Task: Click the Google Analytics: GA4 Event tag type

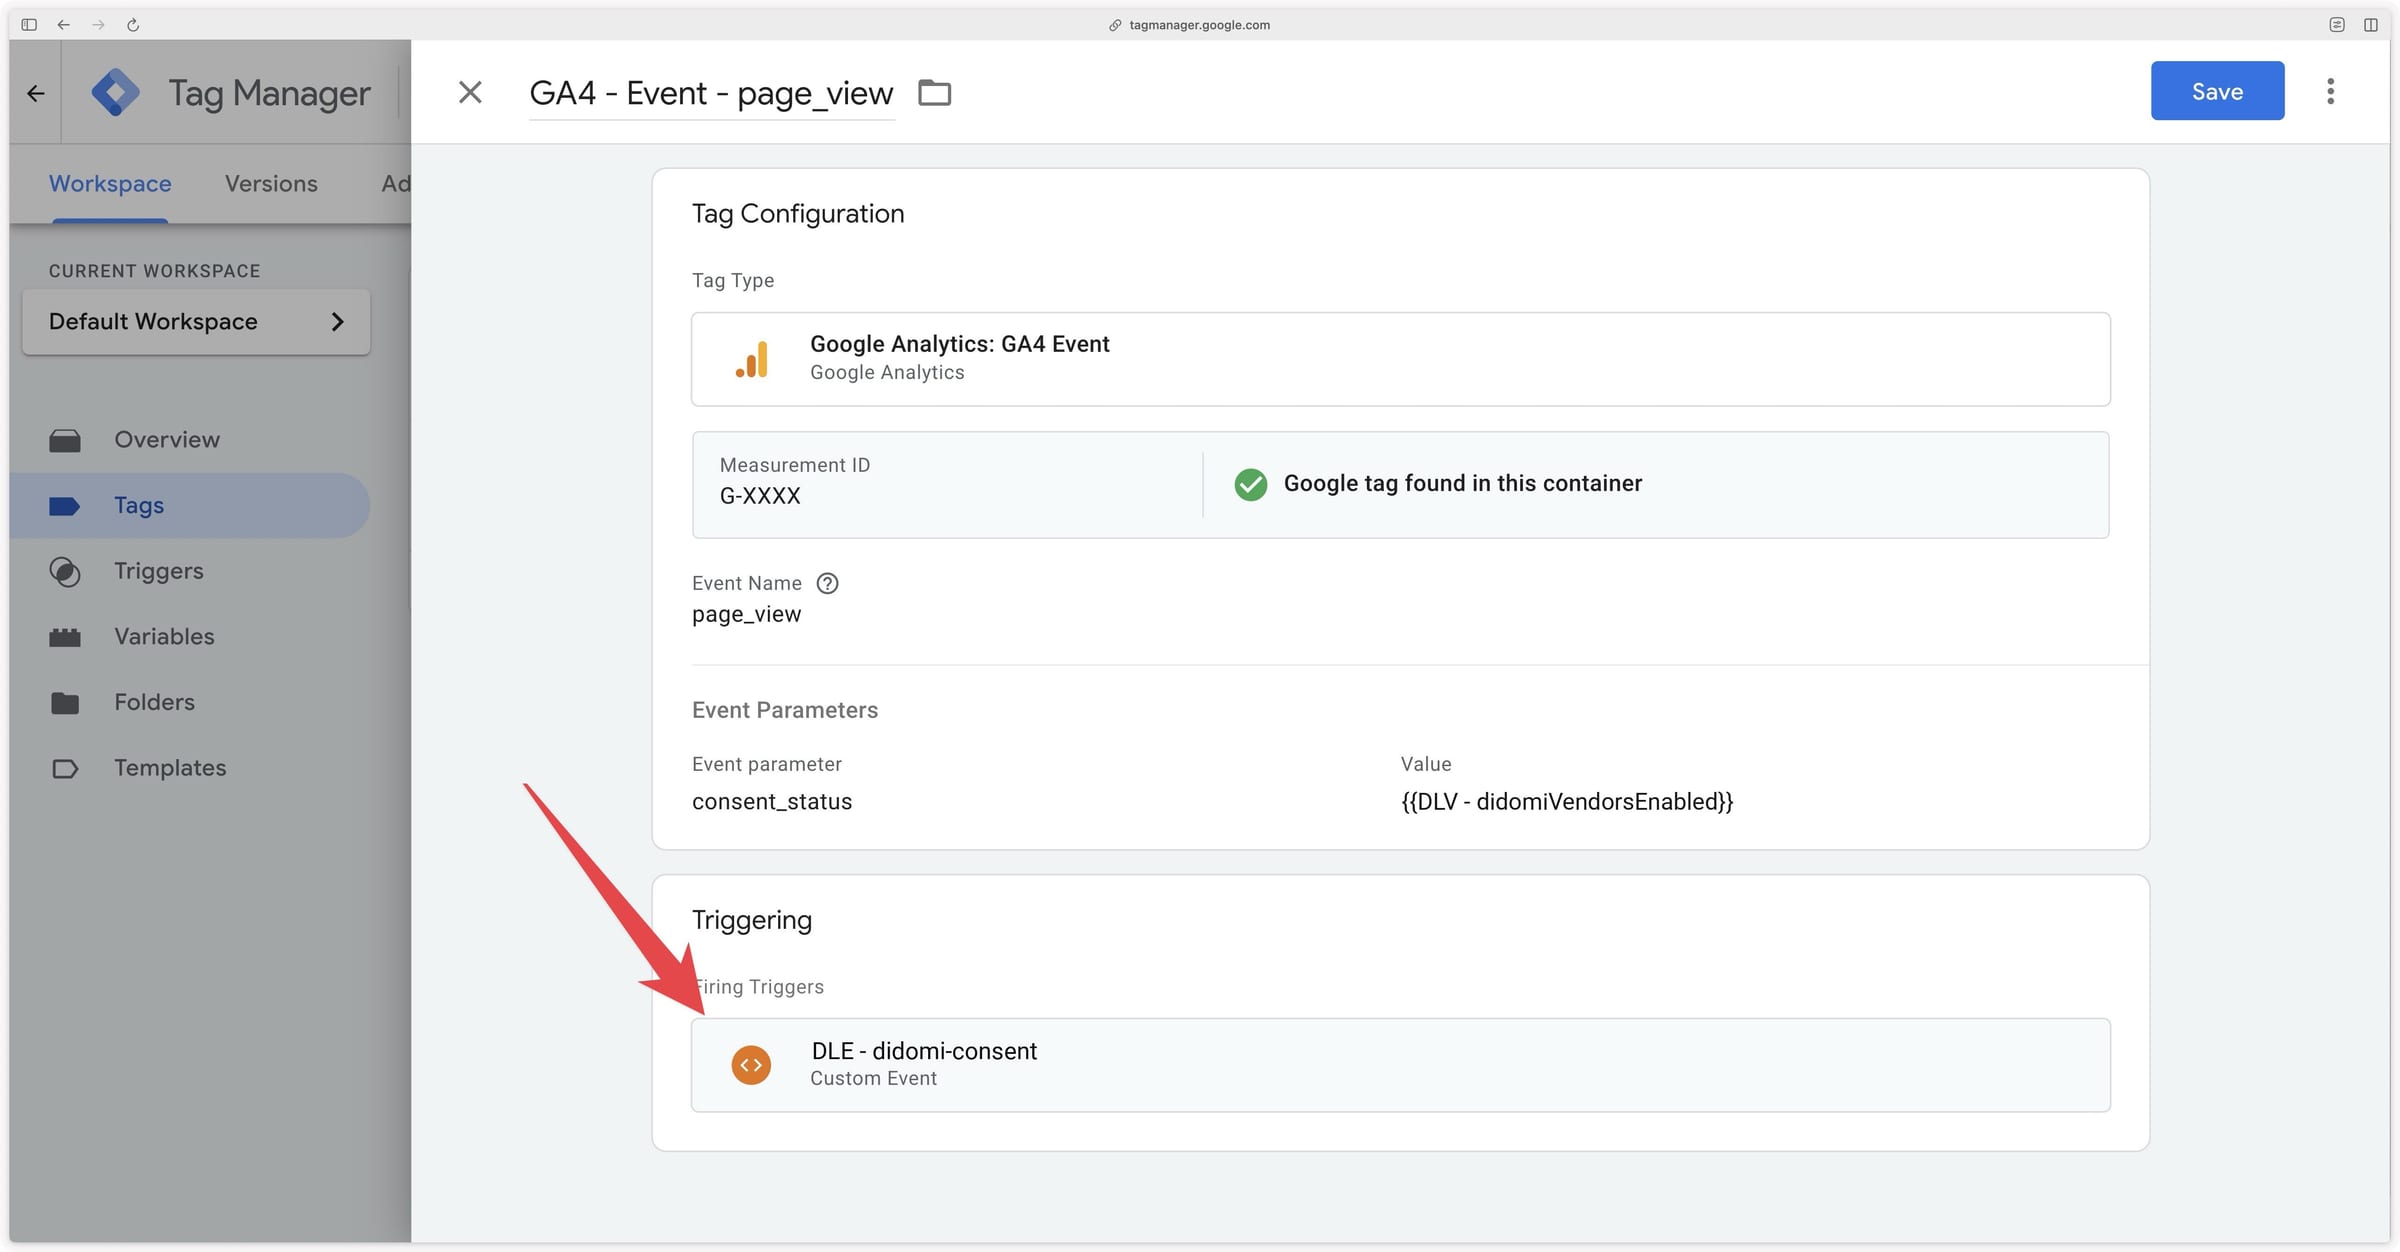Action: point(1400,359)
